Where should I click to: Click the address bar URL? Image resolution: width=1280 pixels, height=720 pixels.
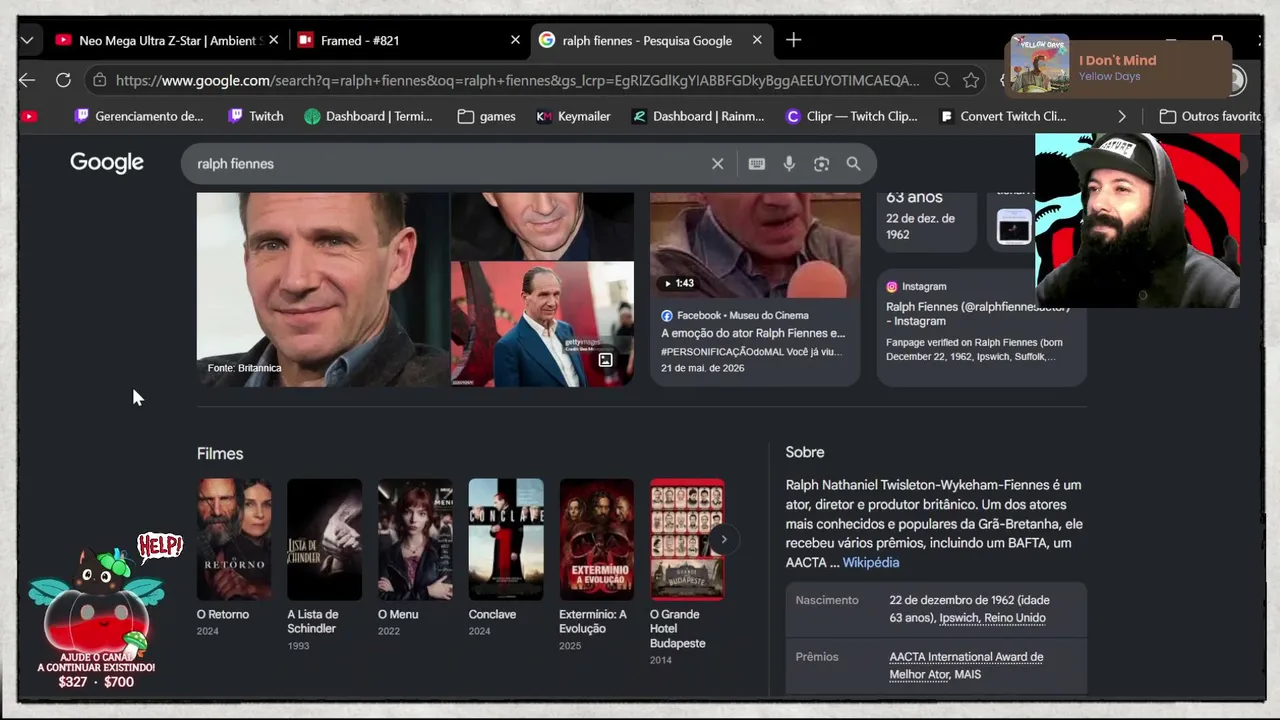pos(517,80)
